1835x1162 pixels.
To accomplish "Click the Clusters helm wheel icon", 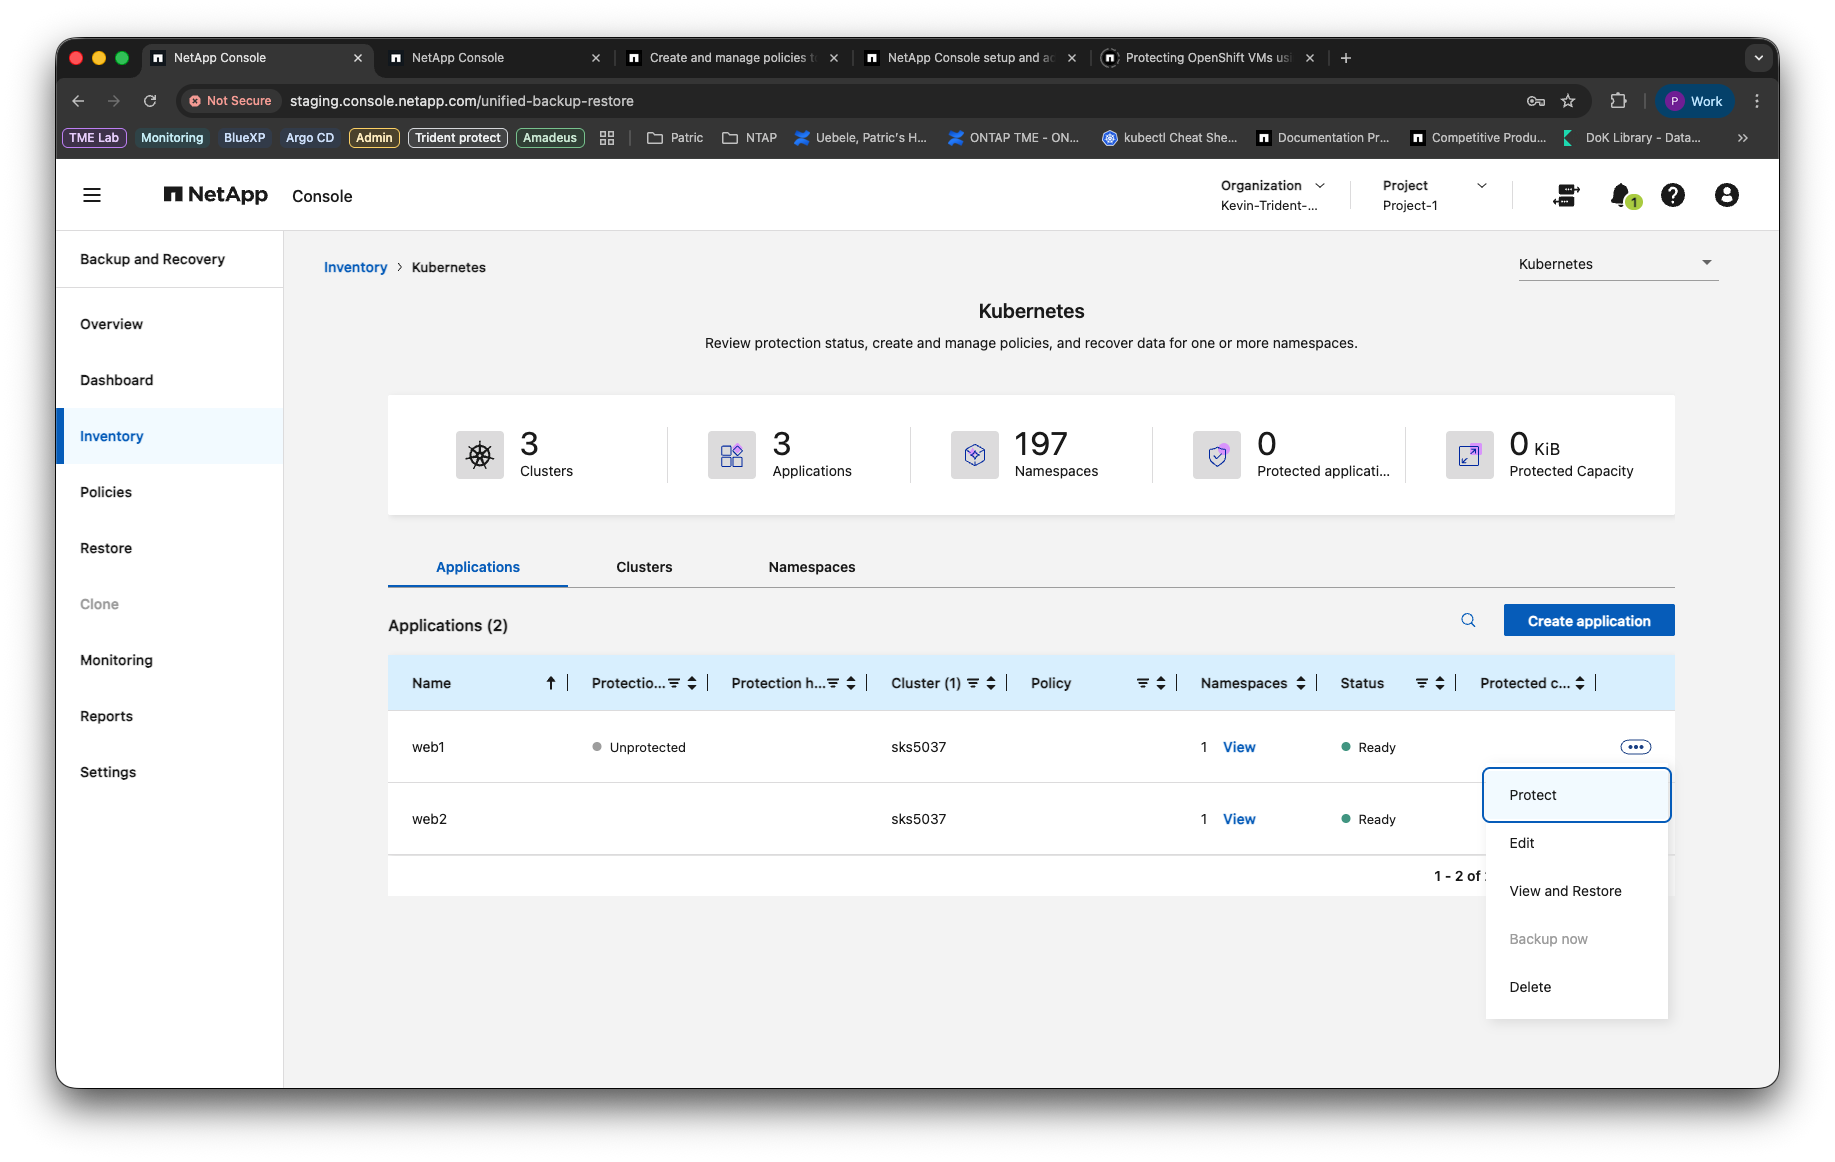I will 480,455.
